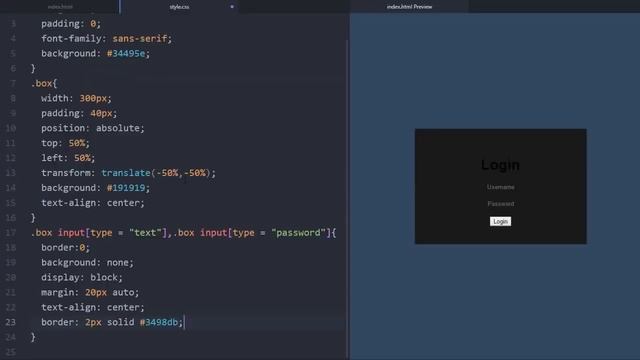Screen dimensions: 640x360
Task: Click the word absolute in position line
Action: tap(118, 128)
